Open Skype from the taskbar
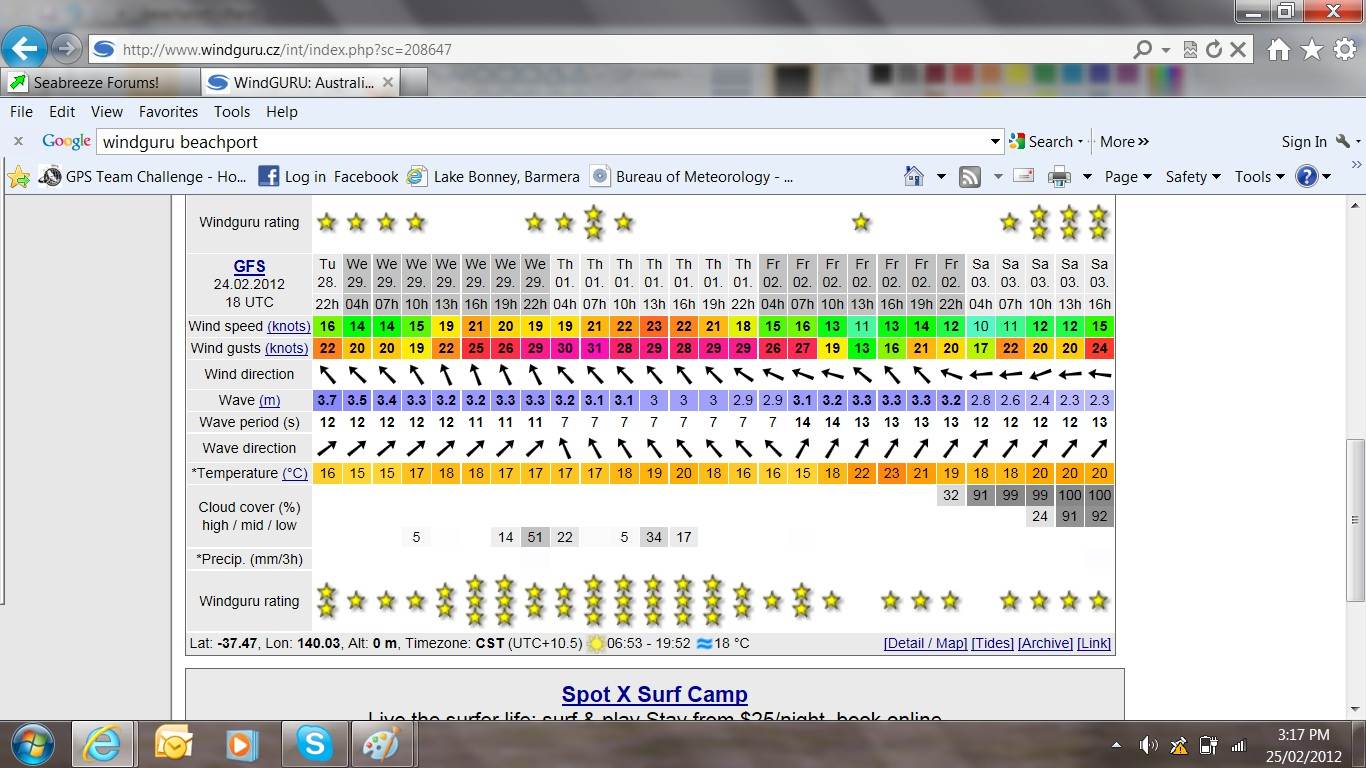This screenshot has width=1366, height=768. [314, 744]
